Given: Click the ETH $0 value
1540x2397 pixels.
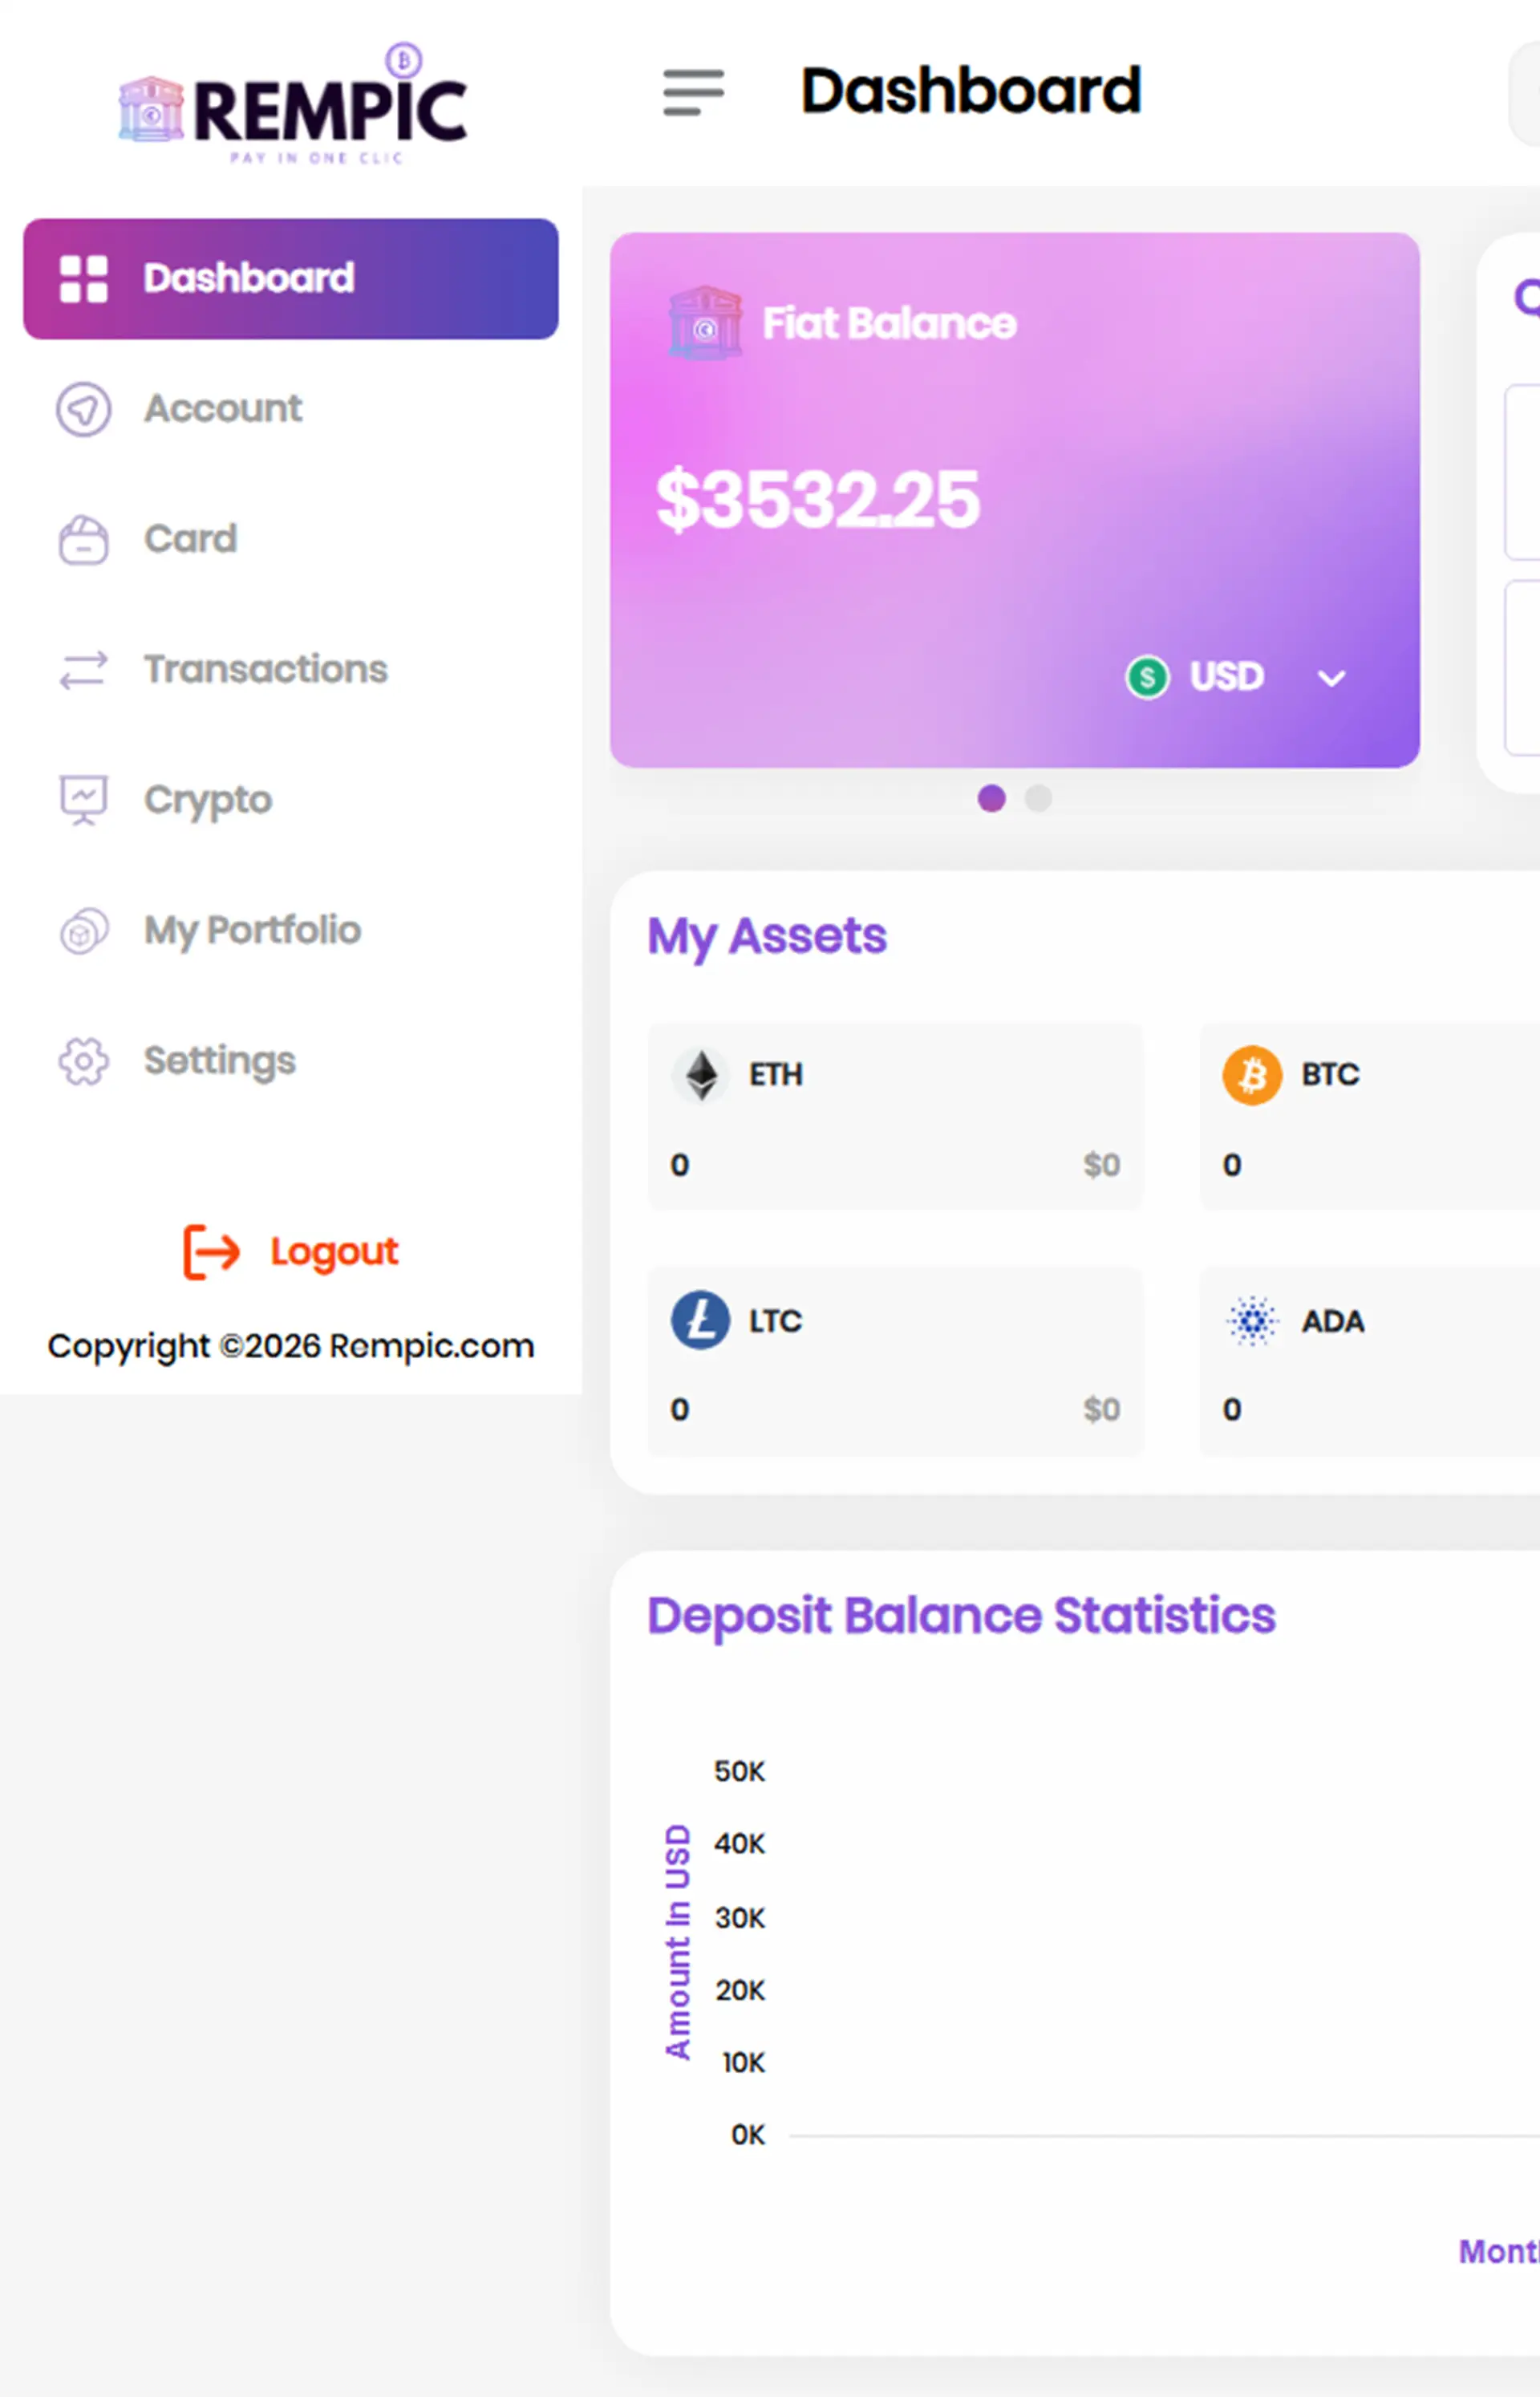Looking at the screenshot, I should pos(1101,1165).
